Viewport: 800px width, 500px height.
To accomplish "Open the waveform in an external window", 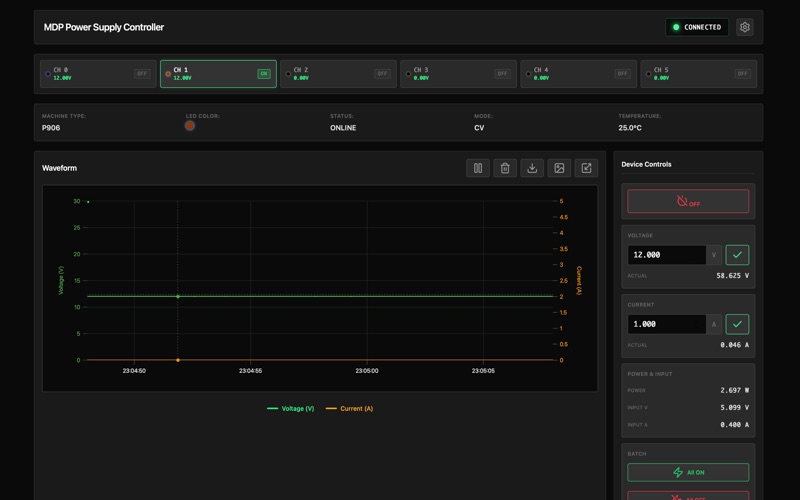I will click(x=586, y=168).
